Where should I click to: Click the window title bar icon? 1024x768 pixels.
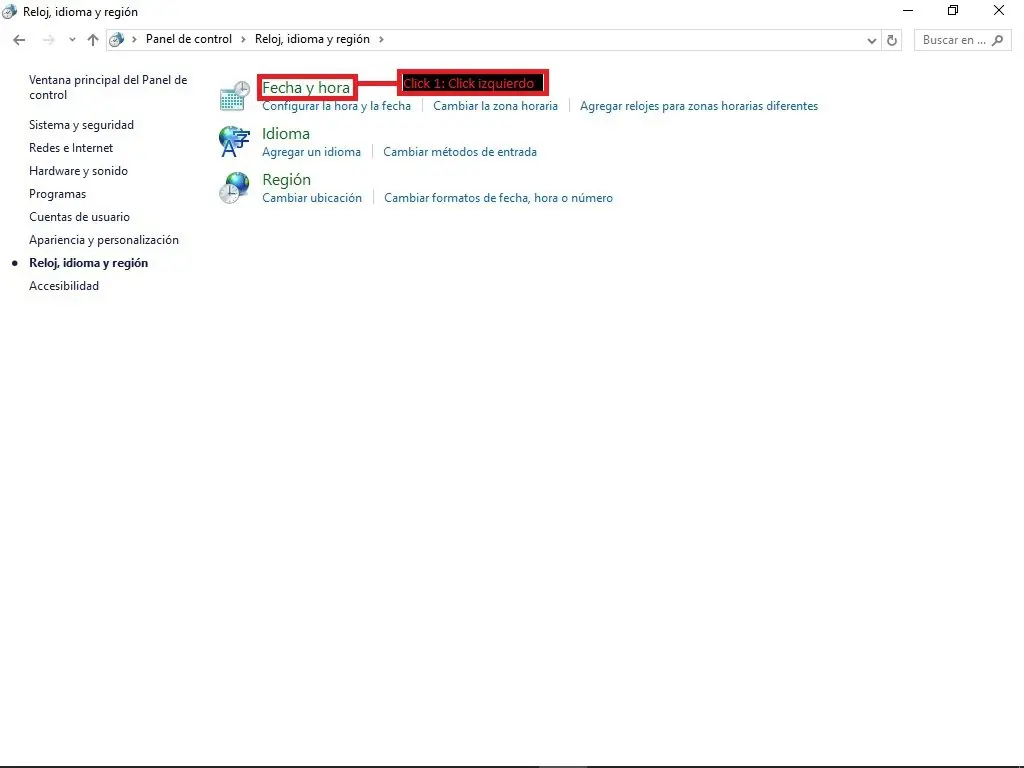point(9,11)
